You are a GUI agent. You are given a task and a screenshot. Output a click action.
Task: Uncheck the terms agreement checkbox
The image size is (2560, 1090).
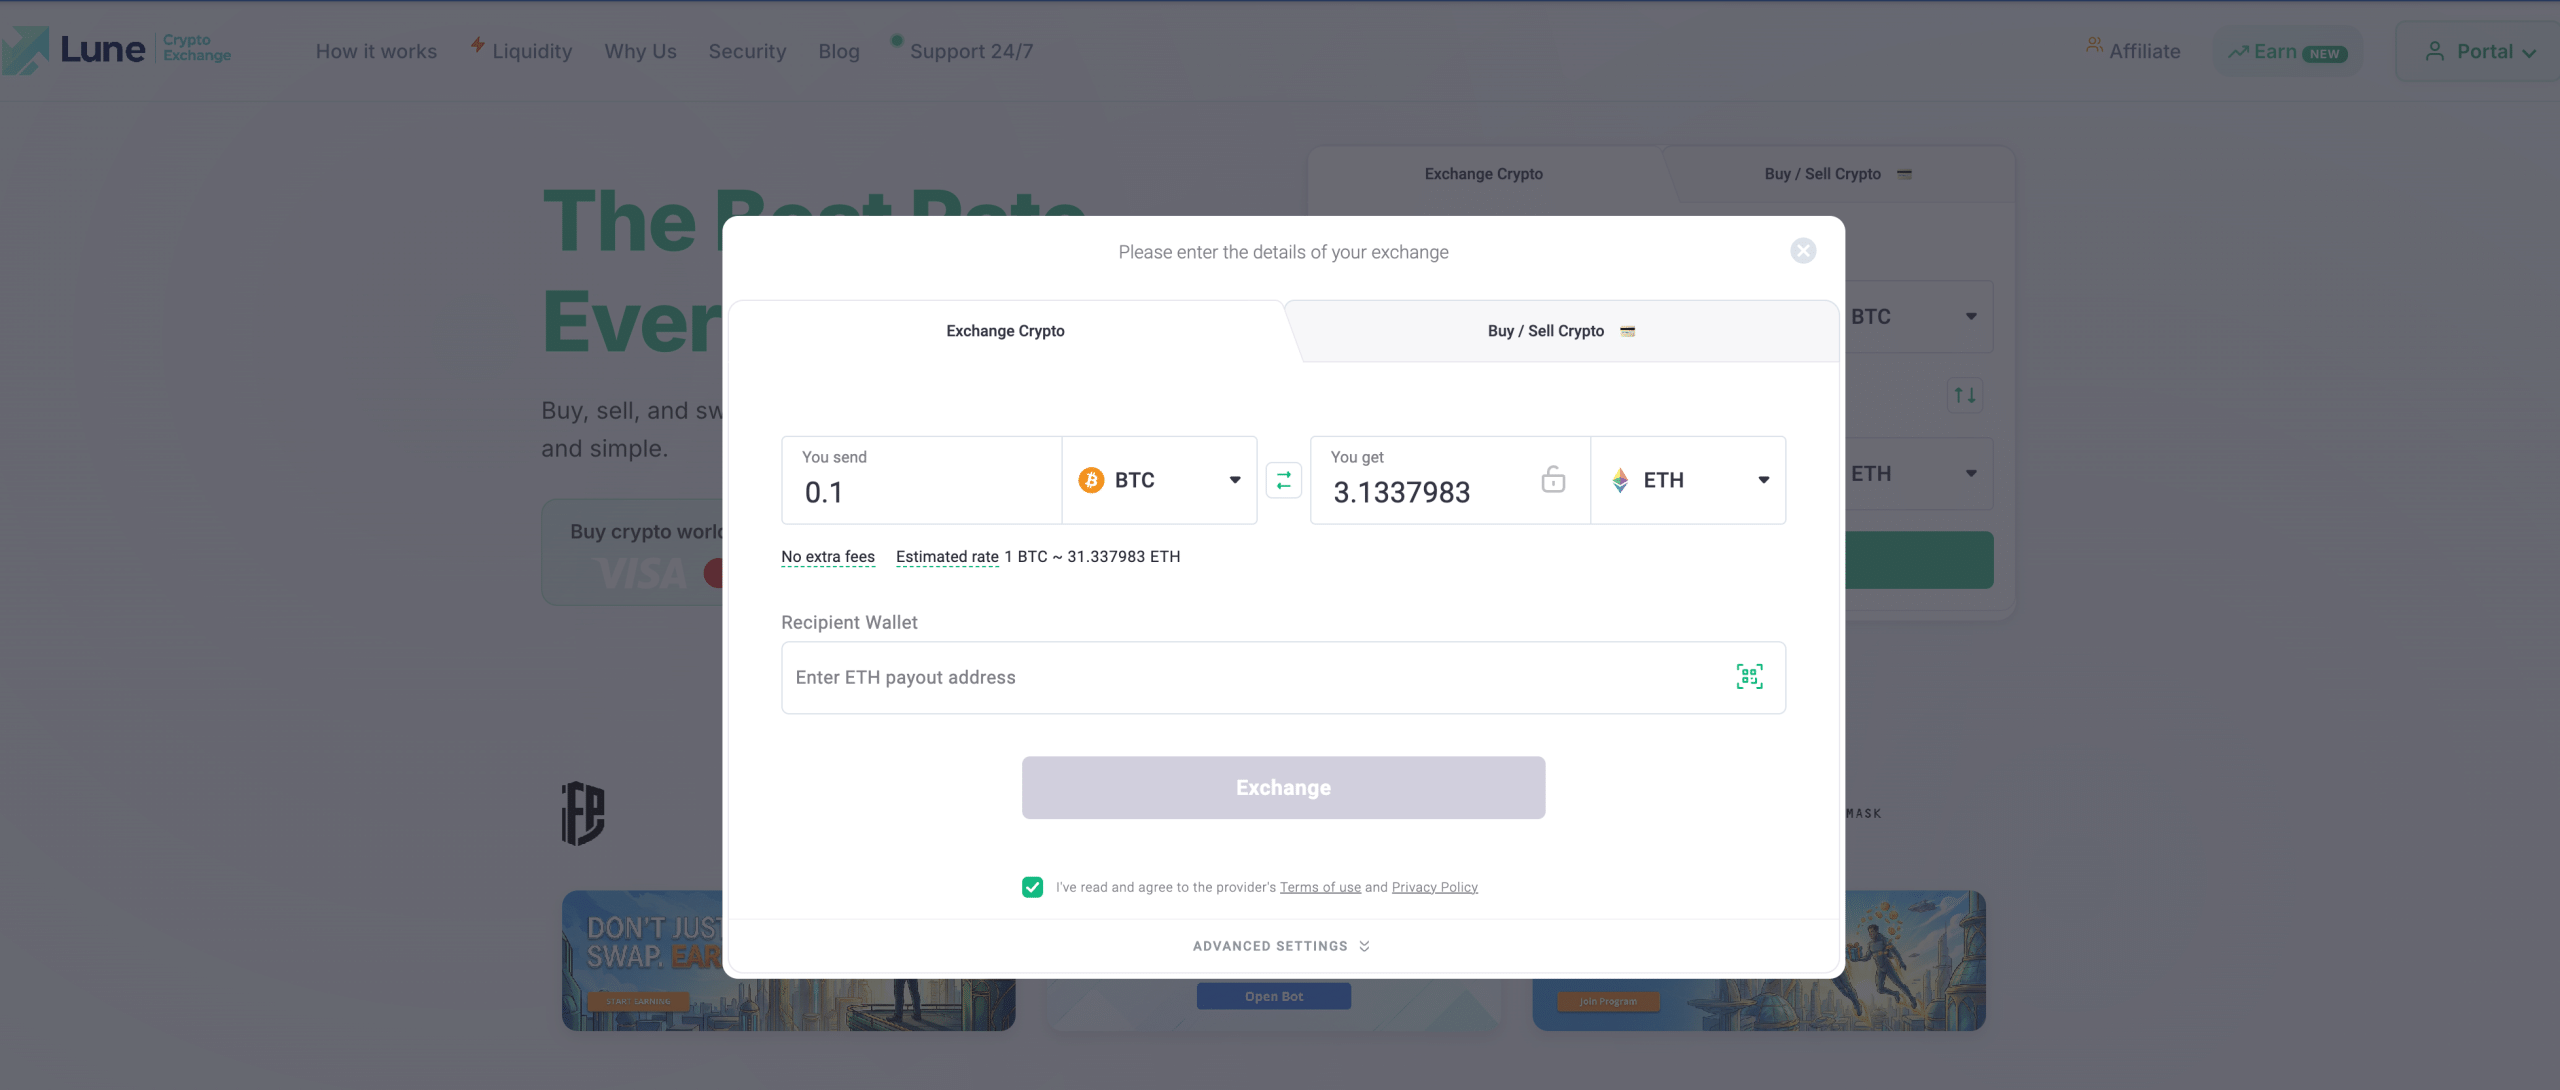[x=1032, y=887]
